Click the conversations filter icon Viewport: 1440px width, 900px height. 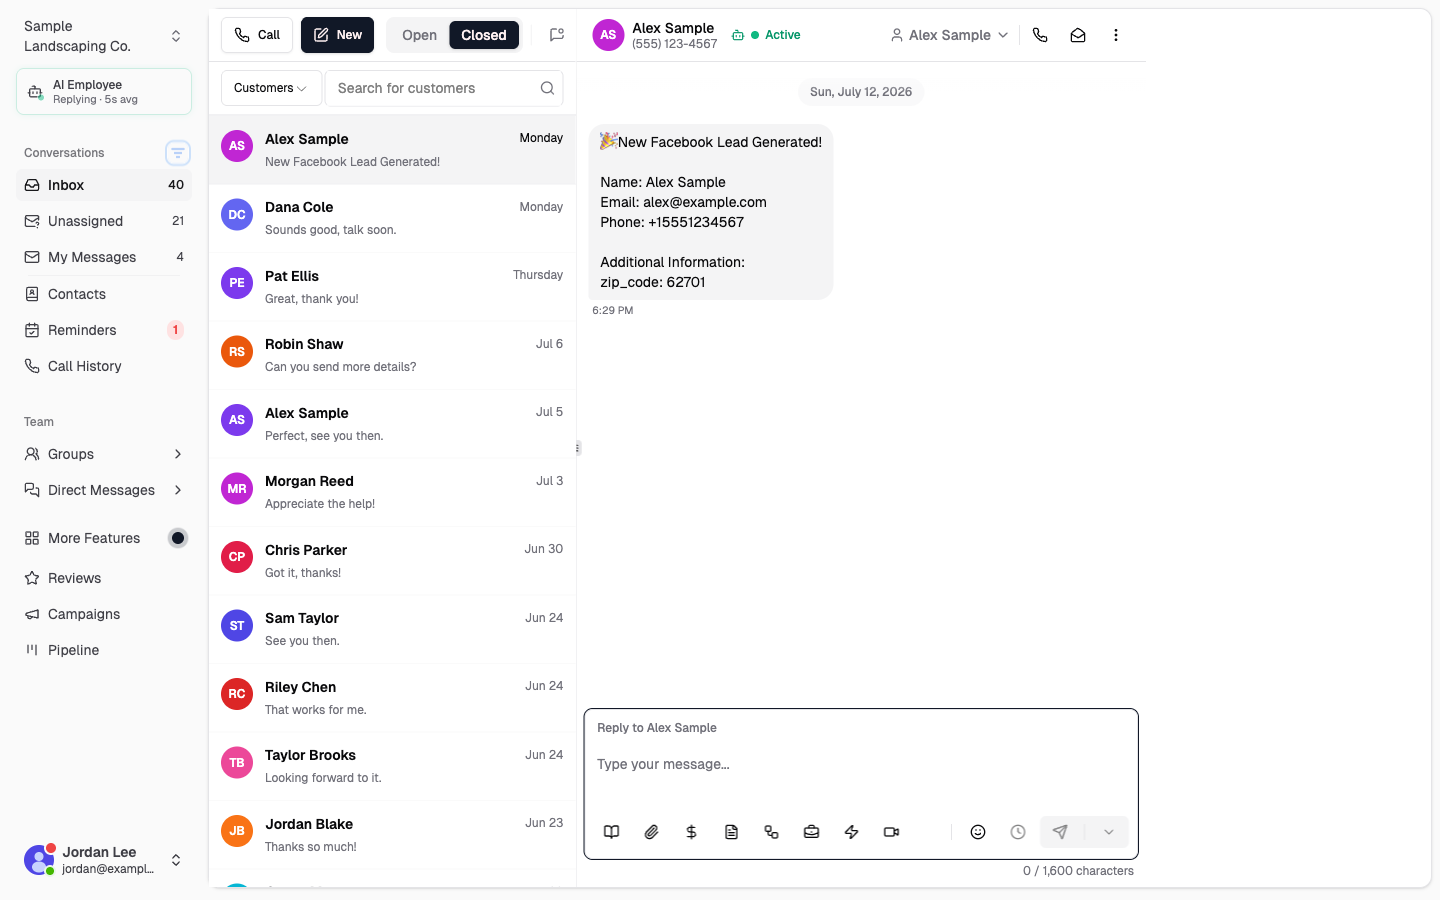[178, 153]
